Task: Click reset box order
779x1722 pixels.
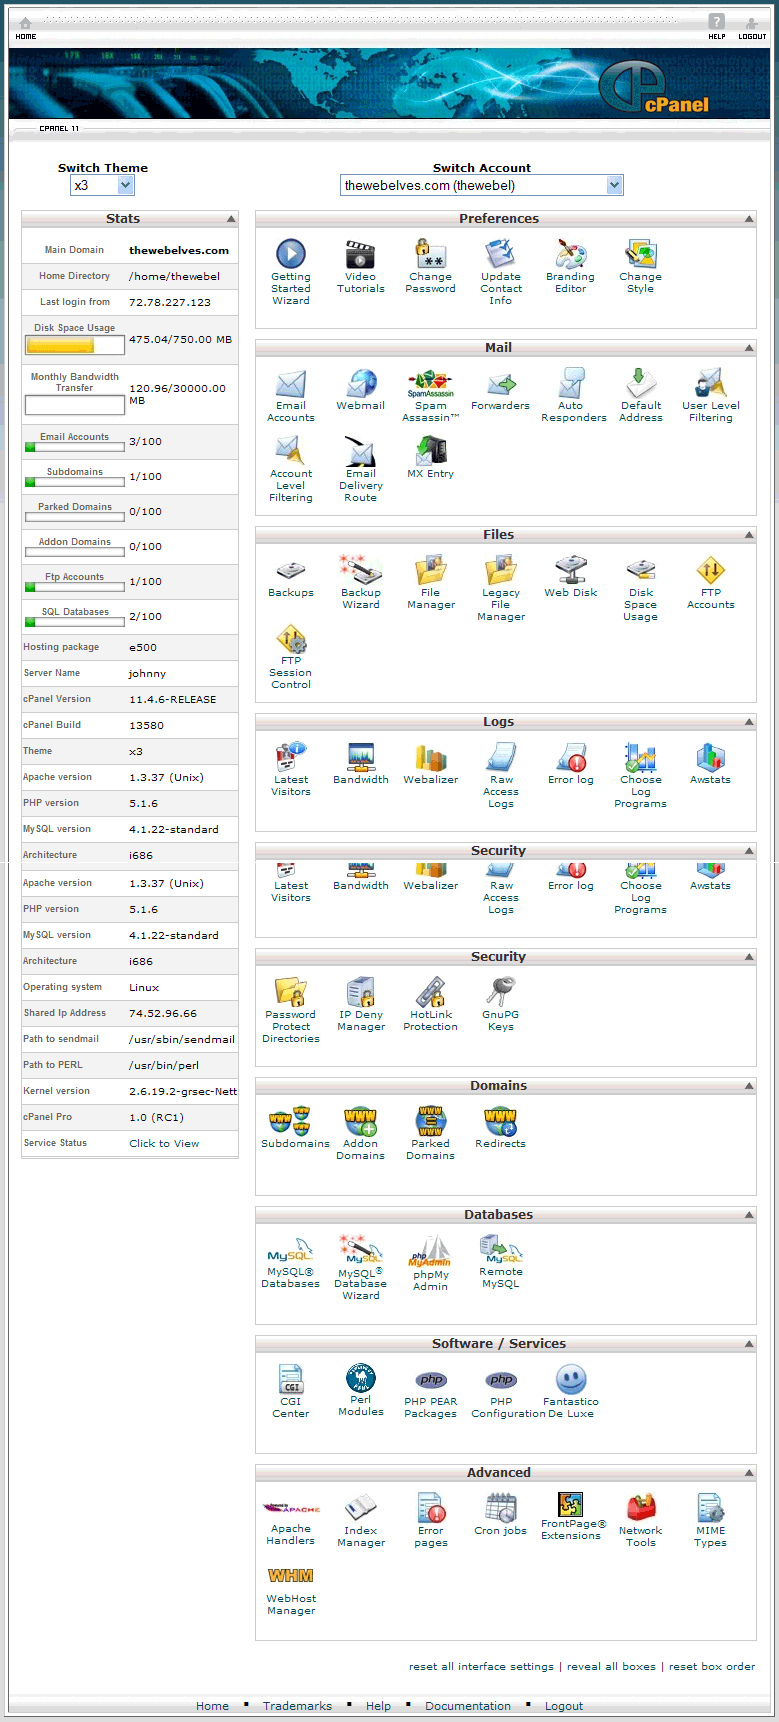Action: click(712, 1666)
